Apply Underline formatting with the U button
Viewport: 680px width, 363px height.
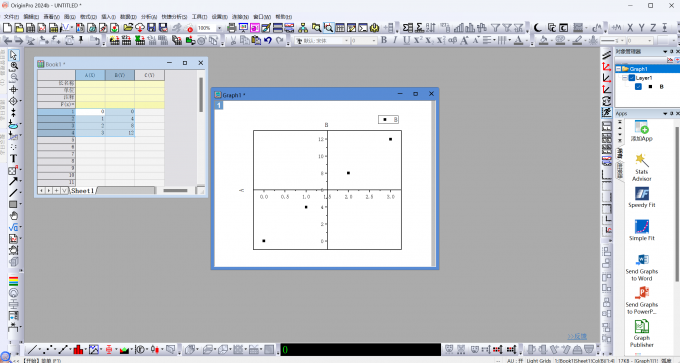[406, 40]
